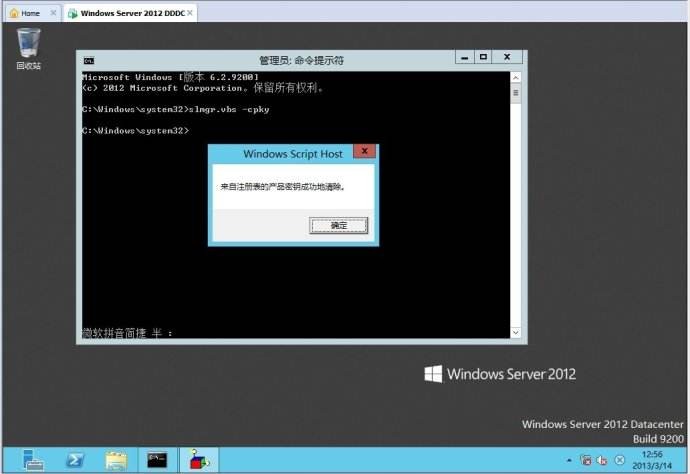Close the Windows Script Host dialog
Image resolution: width=690 pixels, height=474 pixels.
tap(364, 151)
